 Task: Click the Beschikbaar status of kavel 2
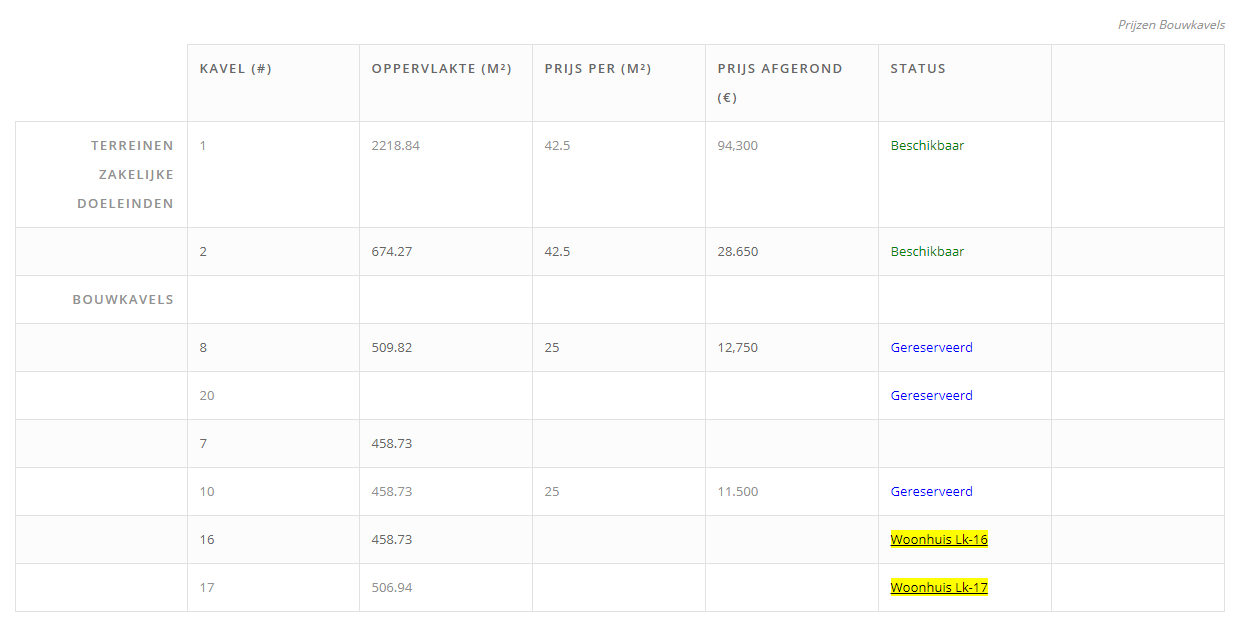927,252
